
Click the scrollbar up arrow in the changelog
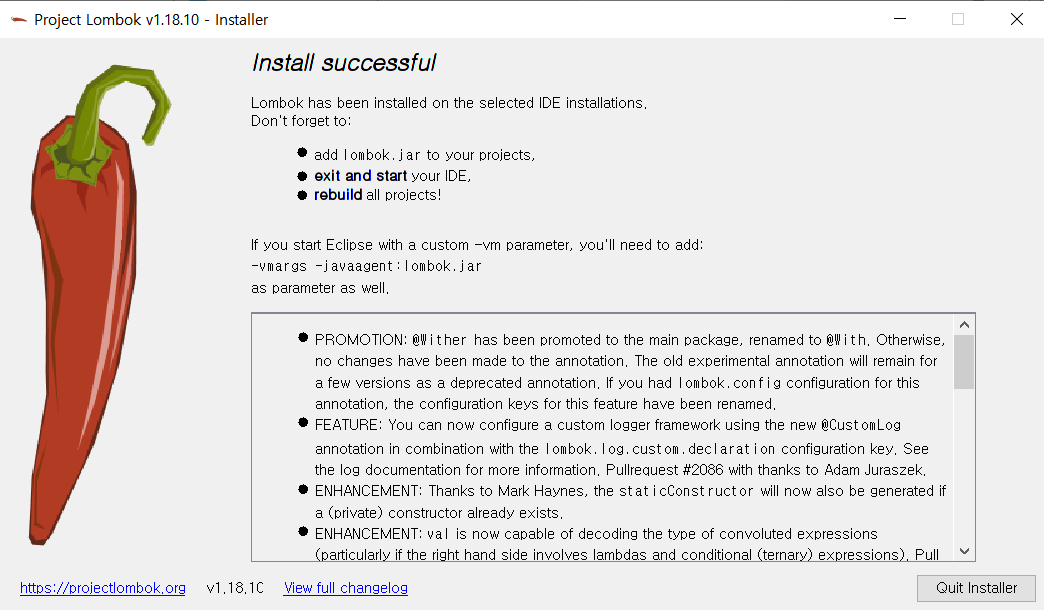[x=962, y=323]
